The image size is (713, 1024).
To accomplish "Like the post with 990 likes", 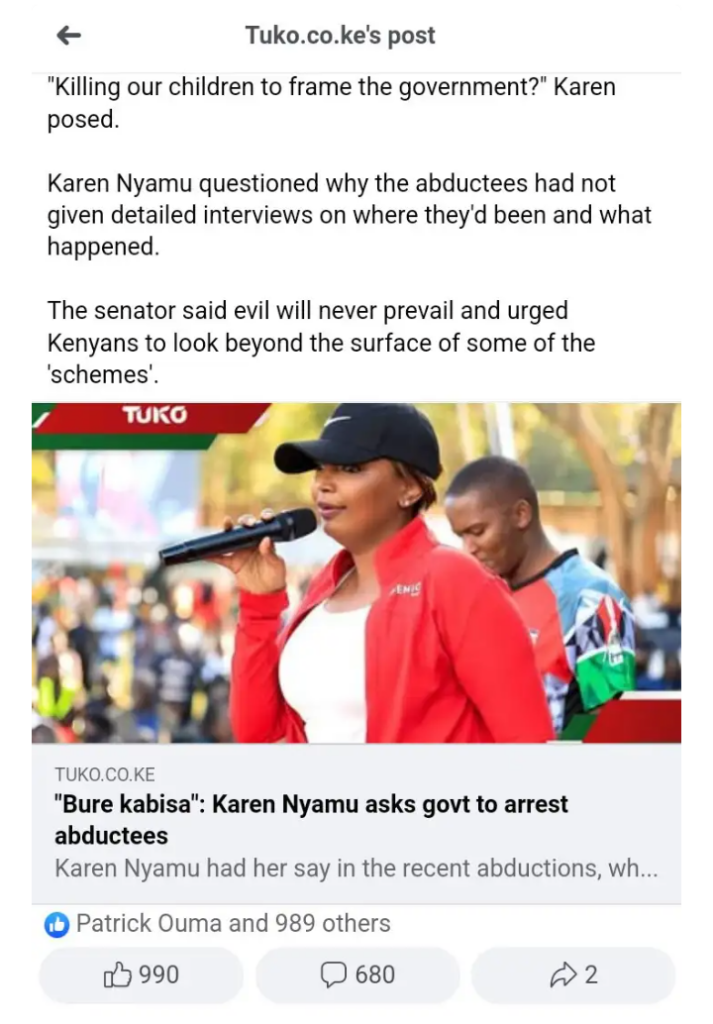I will point(142,975).
